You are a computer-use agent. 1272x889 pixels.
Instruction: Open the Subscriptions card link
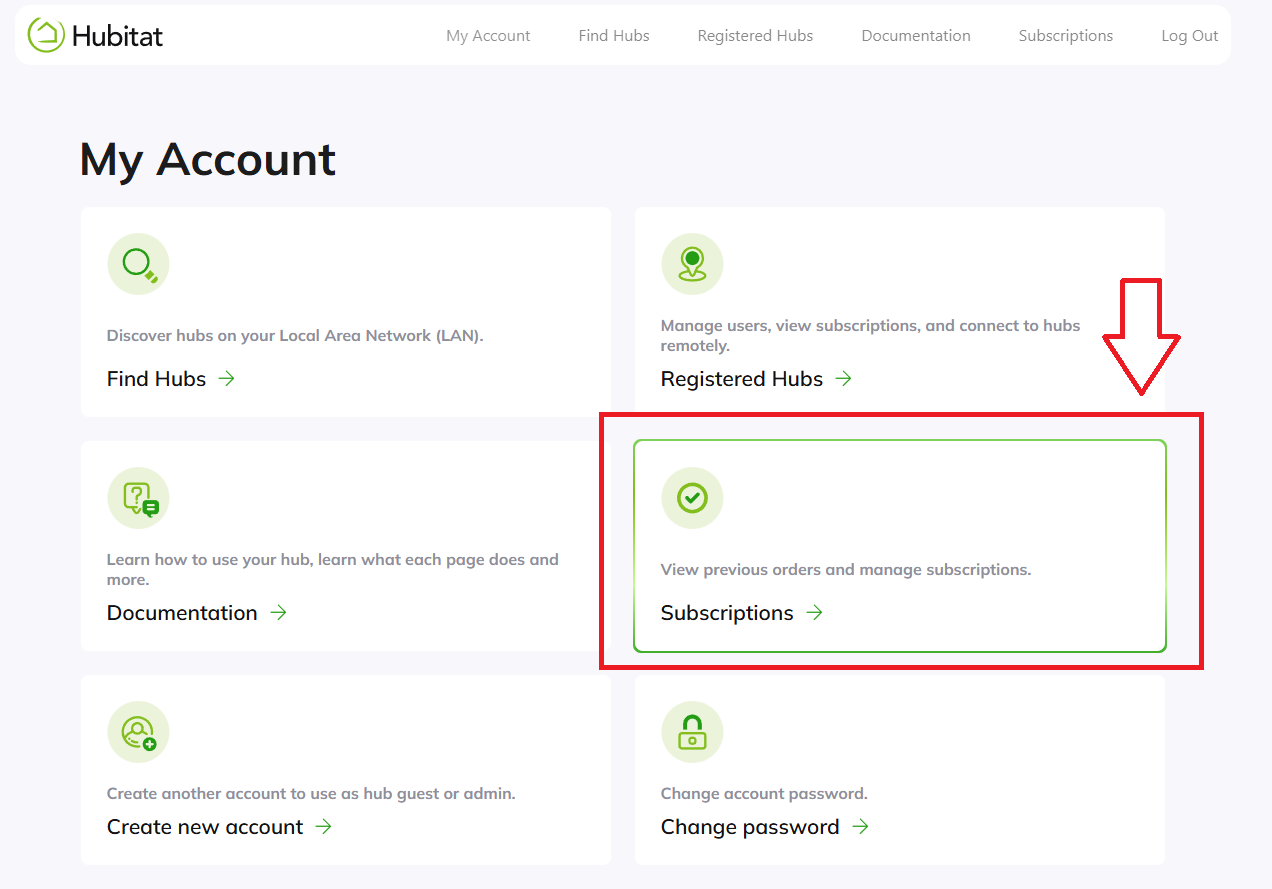[x=727, y=613]
